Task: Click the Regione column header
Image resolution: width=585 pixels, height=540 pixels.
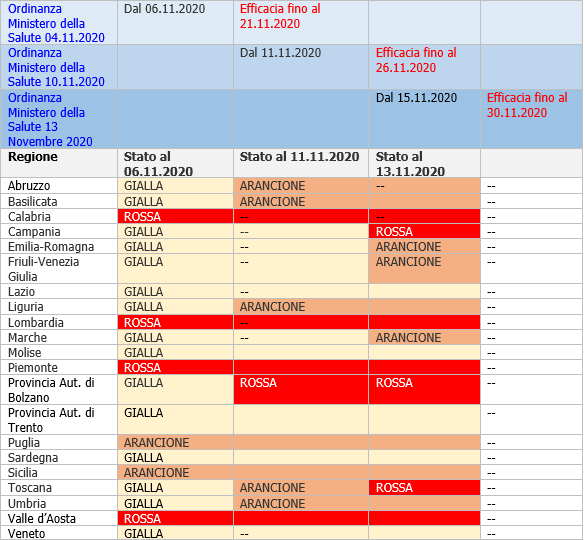Action: click(33, 157)
